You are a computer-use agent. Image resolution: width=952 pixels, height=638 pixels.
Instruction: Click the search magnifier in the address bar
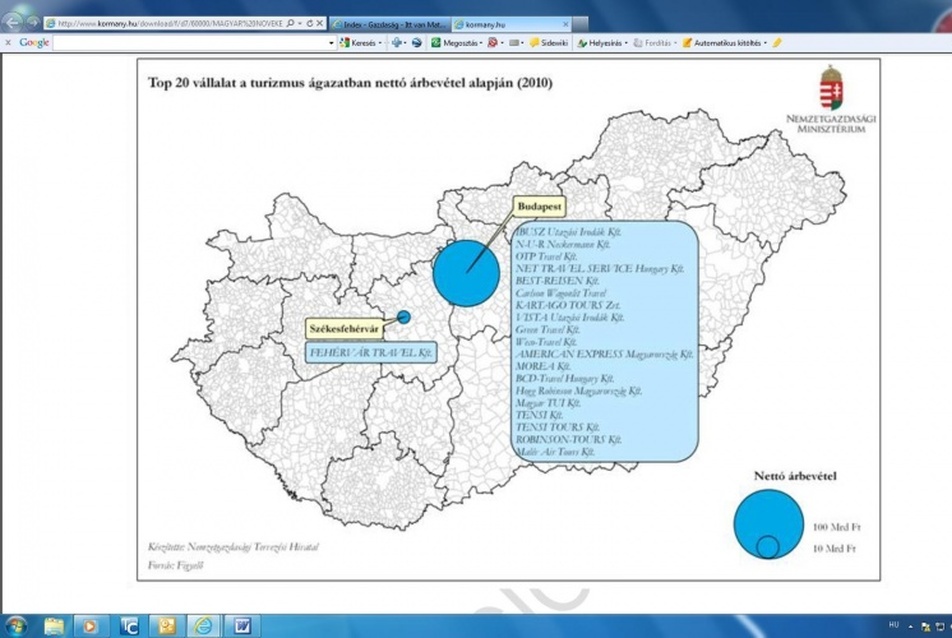290,24
